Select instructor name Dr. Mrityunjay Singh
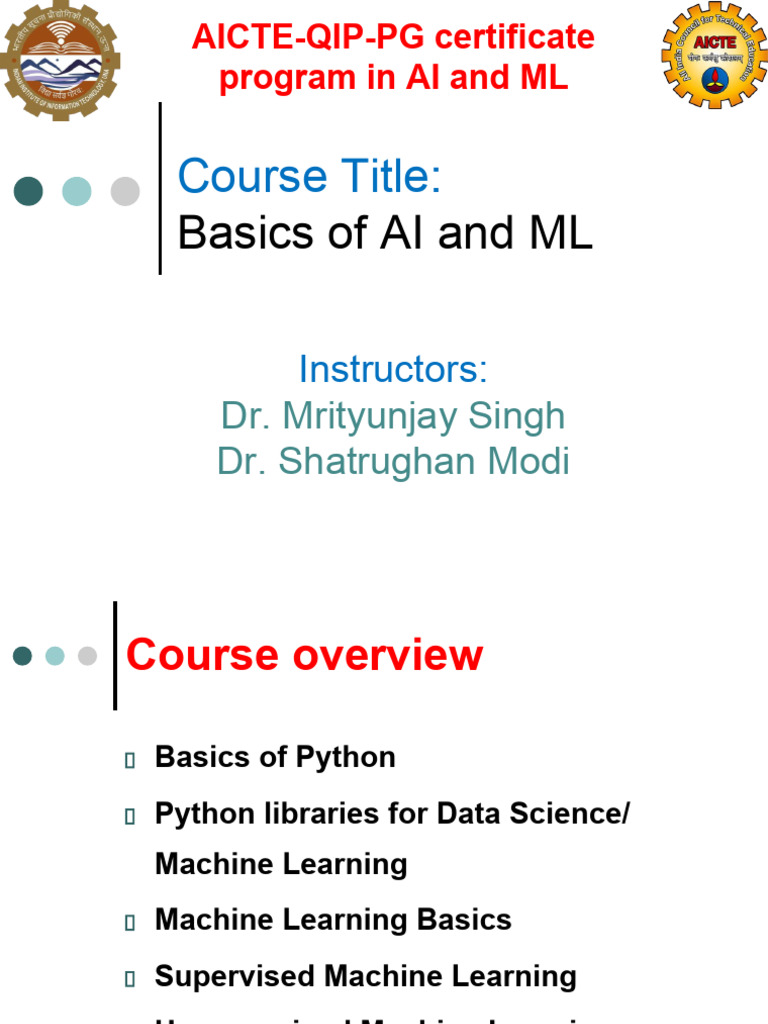The height and width of the screenshot is (1024, 768). (x=393, y=417)
